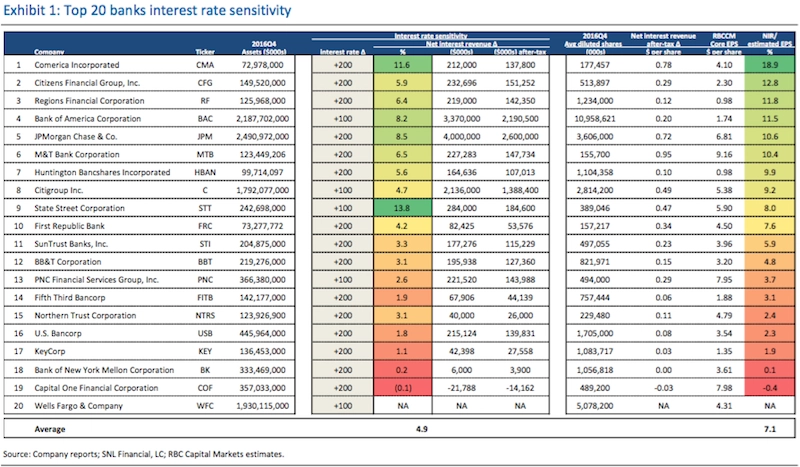Select M&T Bank Corporation name
The height and width of the screenshot is (467, 800).
point(77,154)
